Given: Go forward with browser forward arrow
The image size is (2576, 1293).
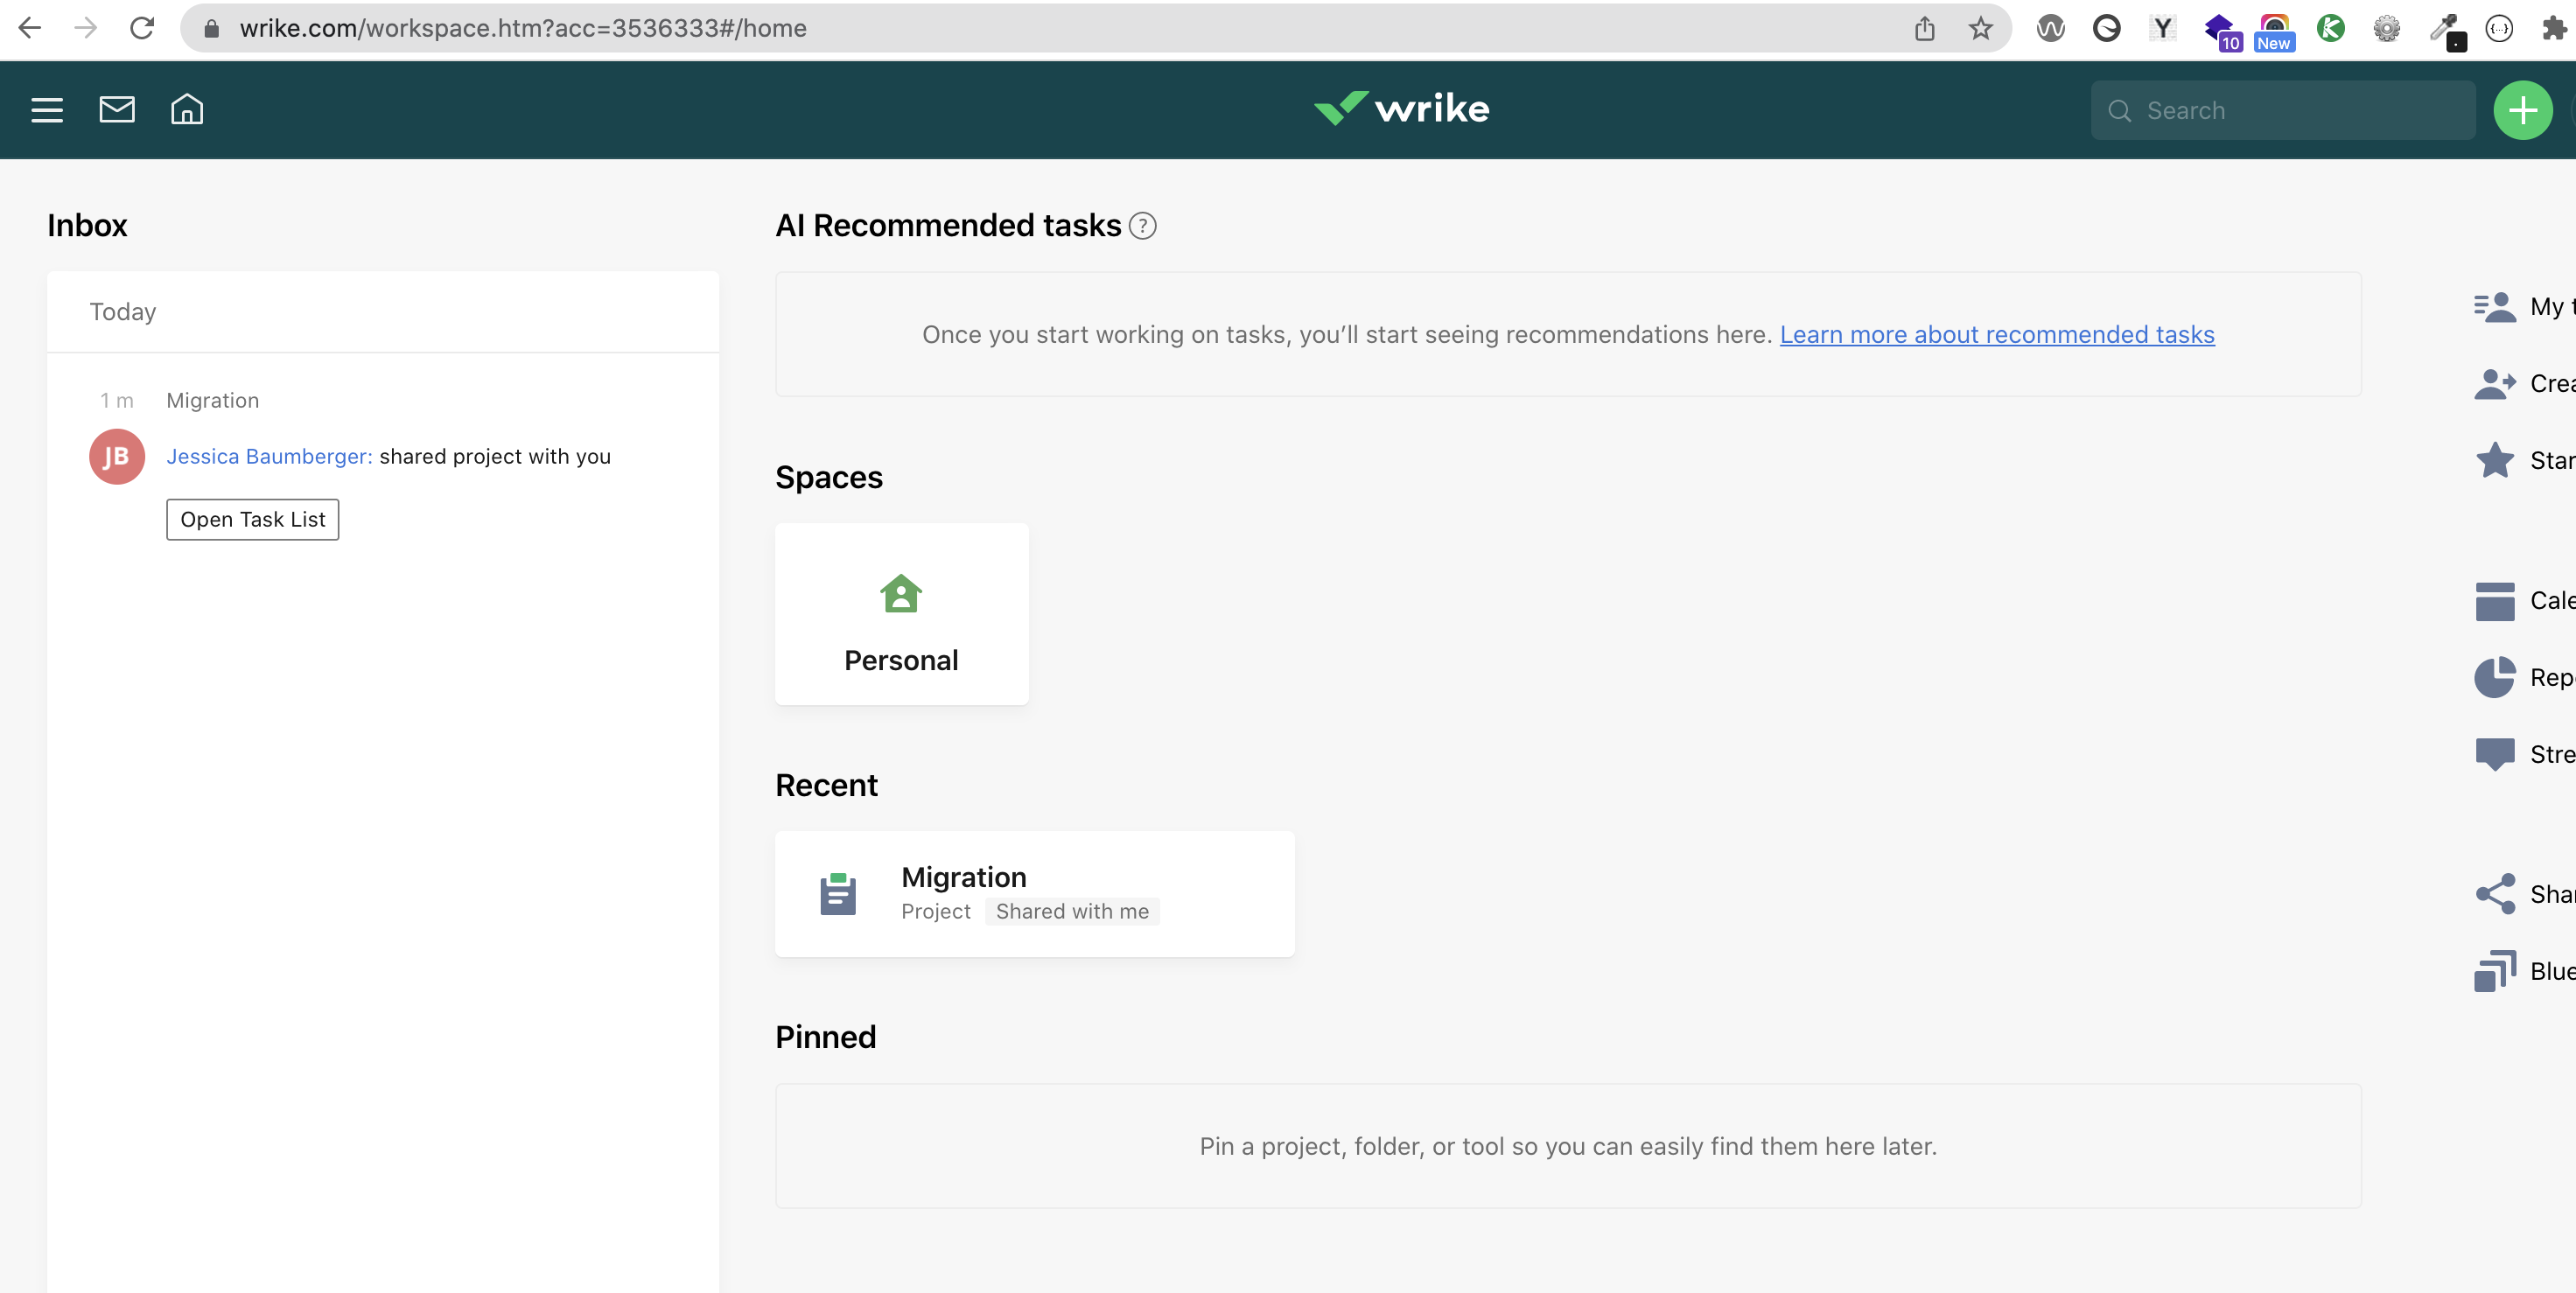Looking at the screenshot, I should pos(85,28).
